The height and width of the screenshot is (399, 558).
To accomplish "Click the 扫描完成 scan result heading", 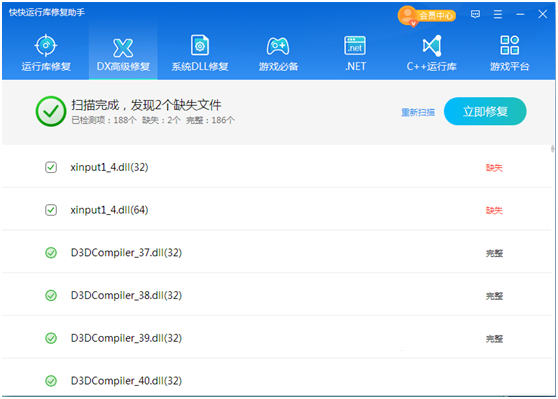I will (146, 105).
